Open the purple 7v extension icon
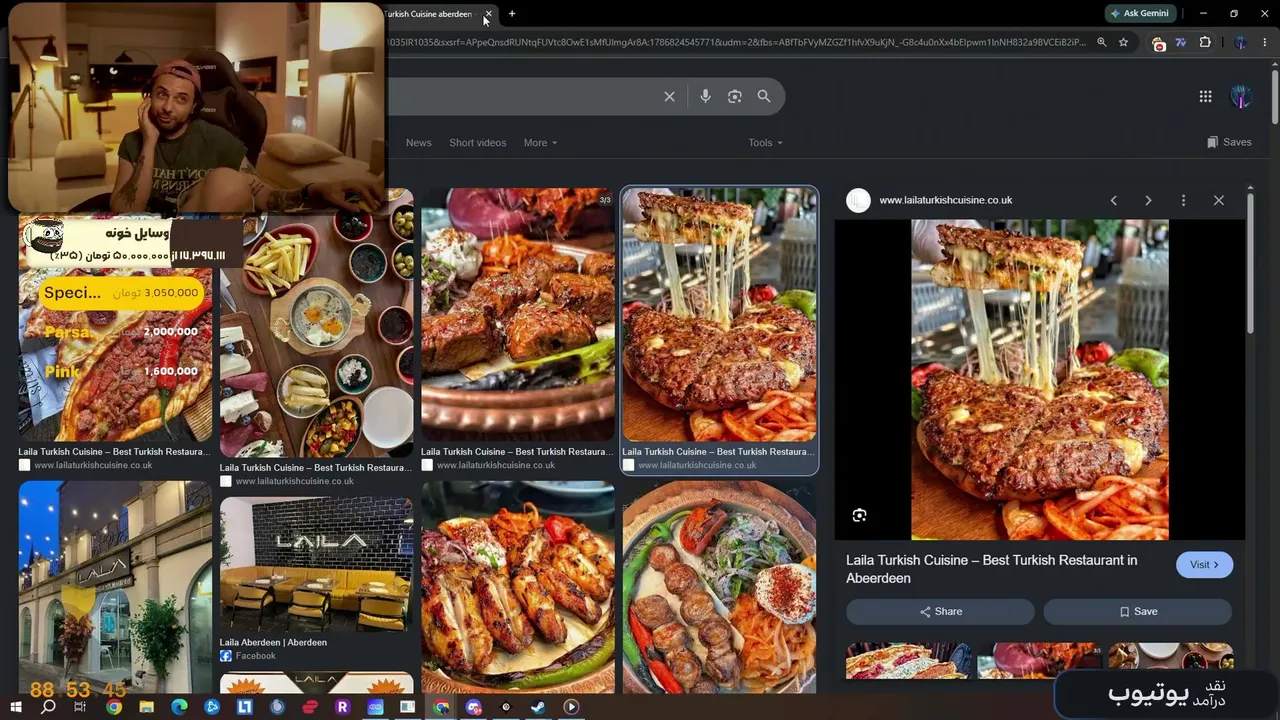 pyautogui.click(x=1181, y=43)
